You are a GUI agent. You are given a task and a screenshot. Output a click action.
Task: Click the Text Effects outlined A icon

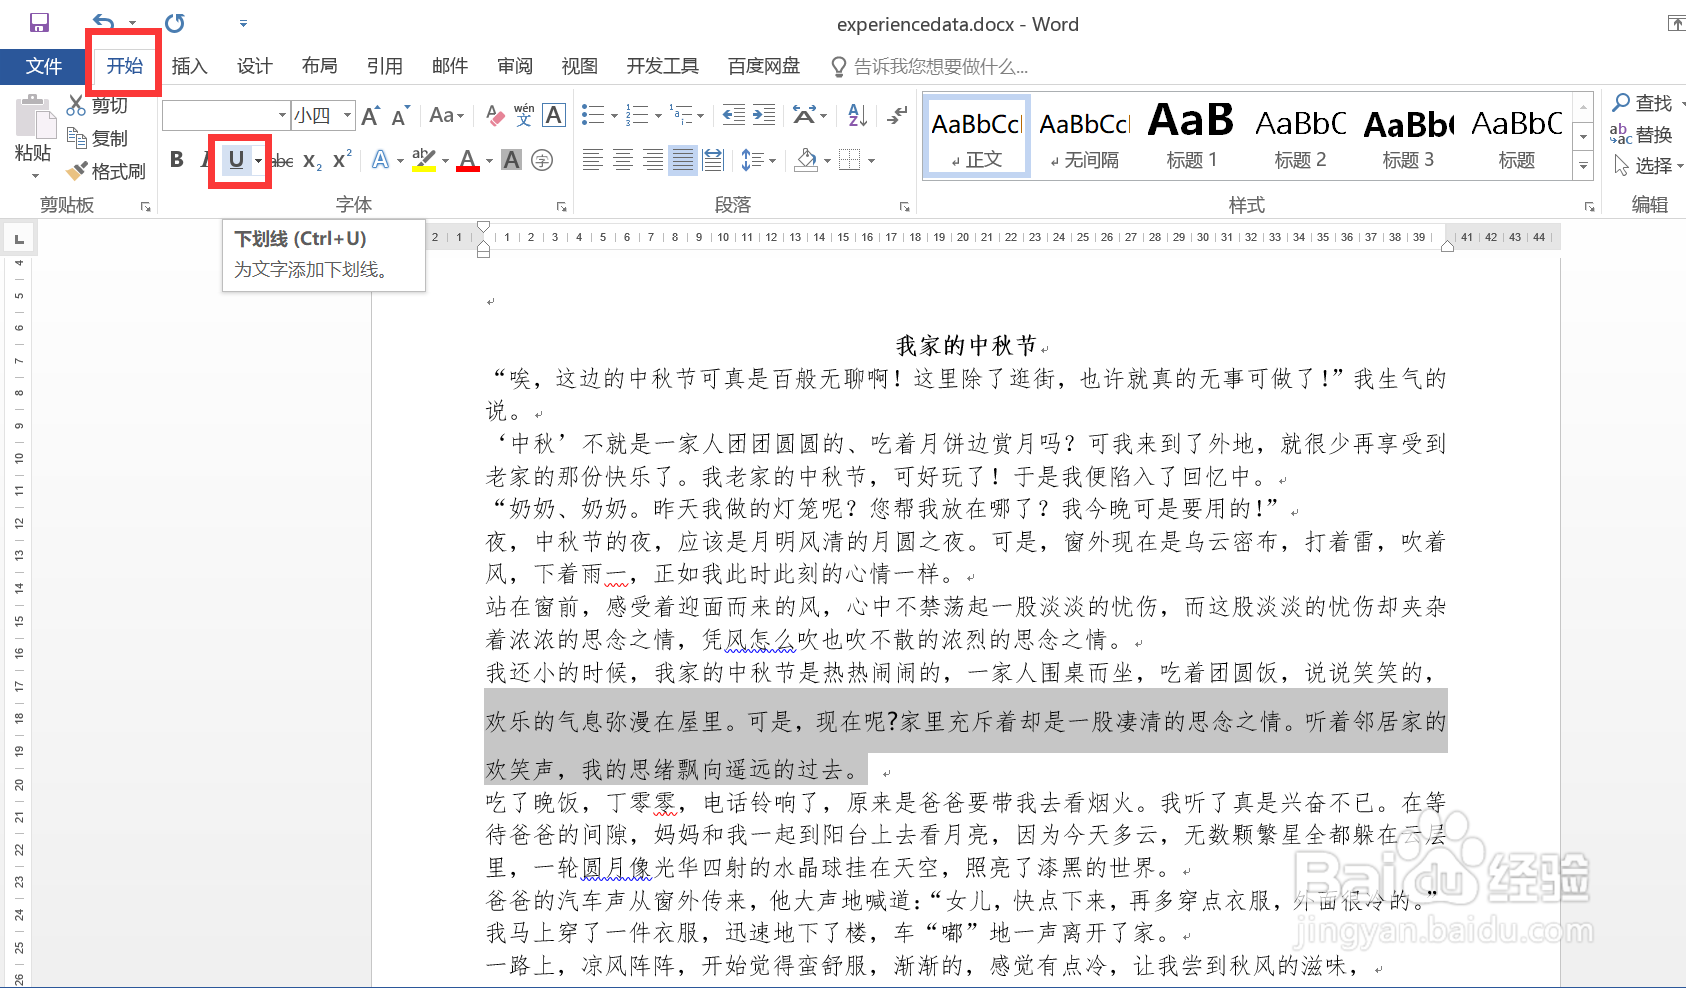(381, 160)
